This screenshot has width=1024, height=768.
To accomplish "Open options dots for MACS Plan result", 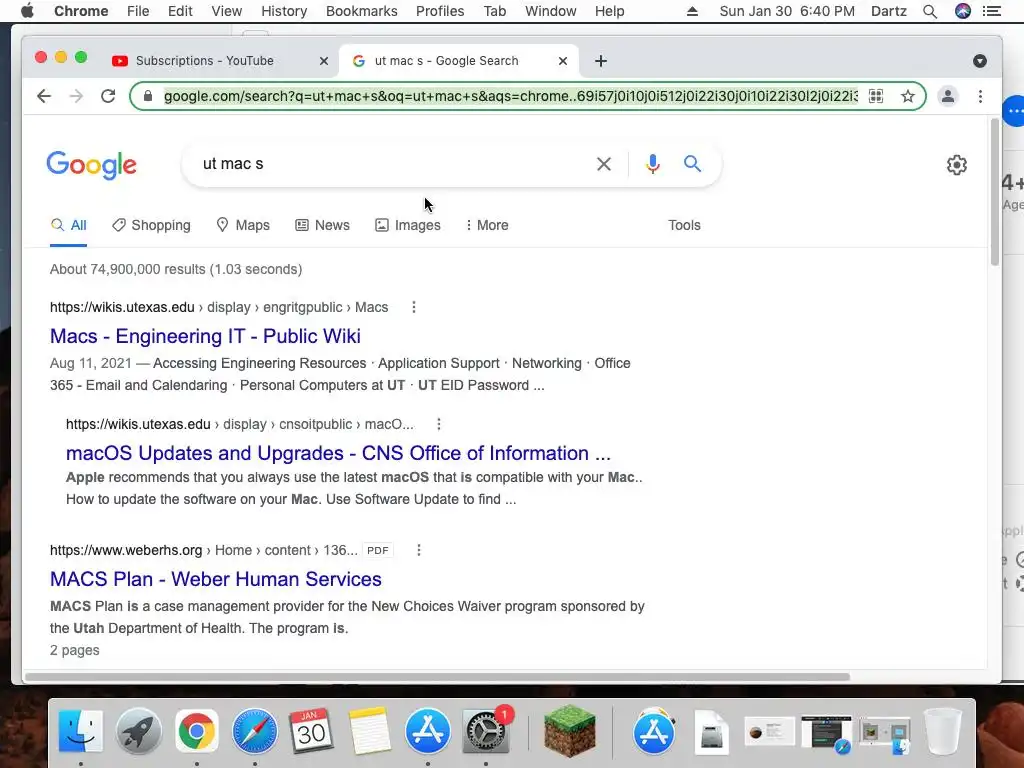I will click(x=419, y=551).
